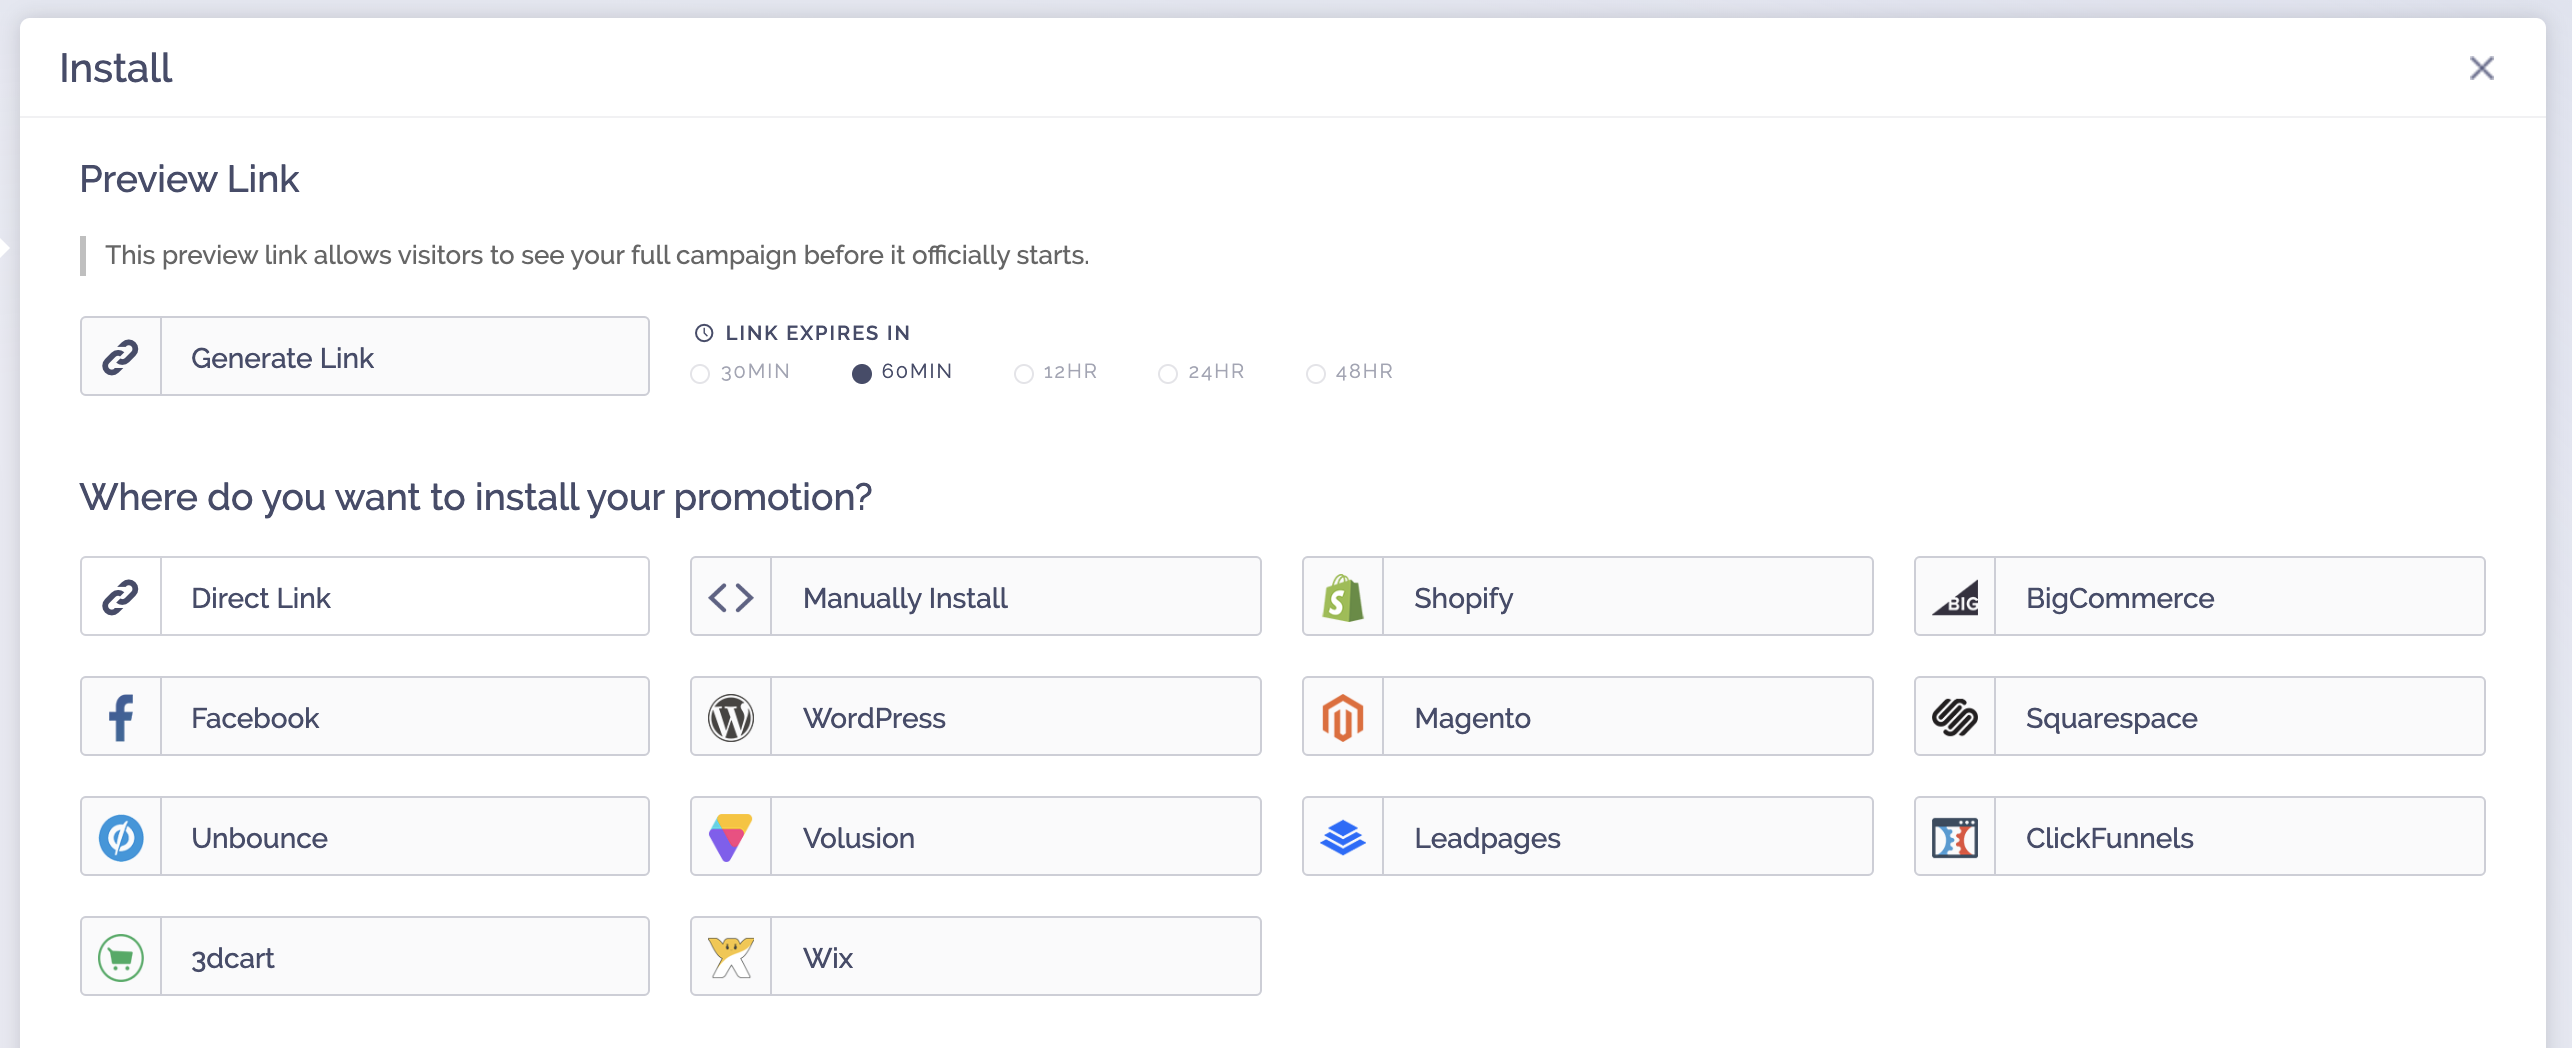Screen dimensions: 2572x1048
Task: Click the 3dcart shopping cart icon
Action: (x=121, y=957)
